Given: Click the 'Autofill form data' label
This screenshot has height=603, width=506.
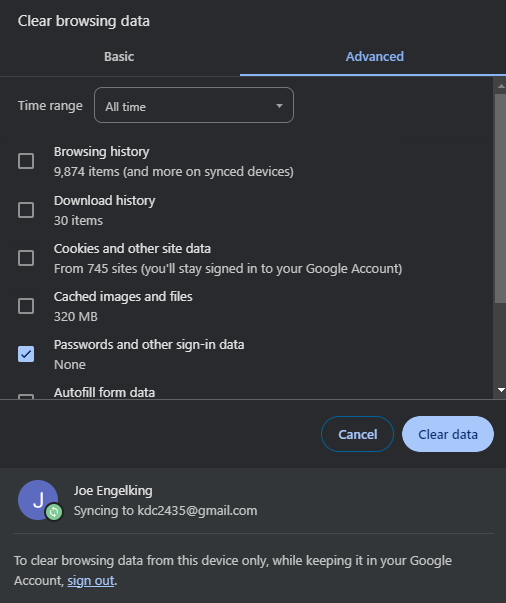Looking at the screenshot, I should click(105, 393).
